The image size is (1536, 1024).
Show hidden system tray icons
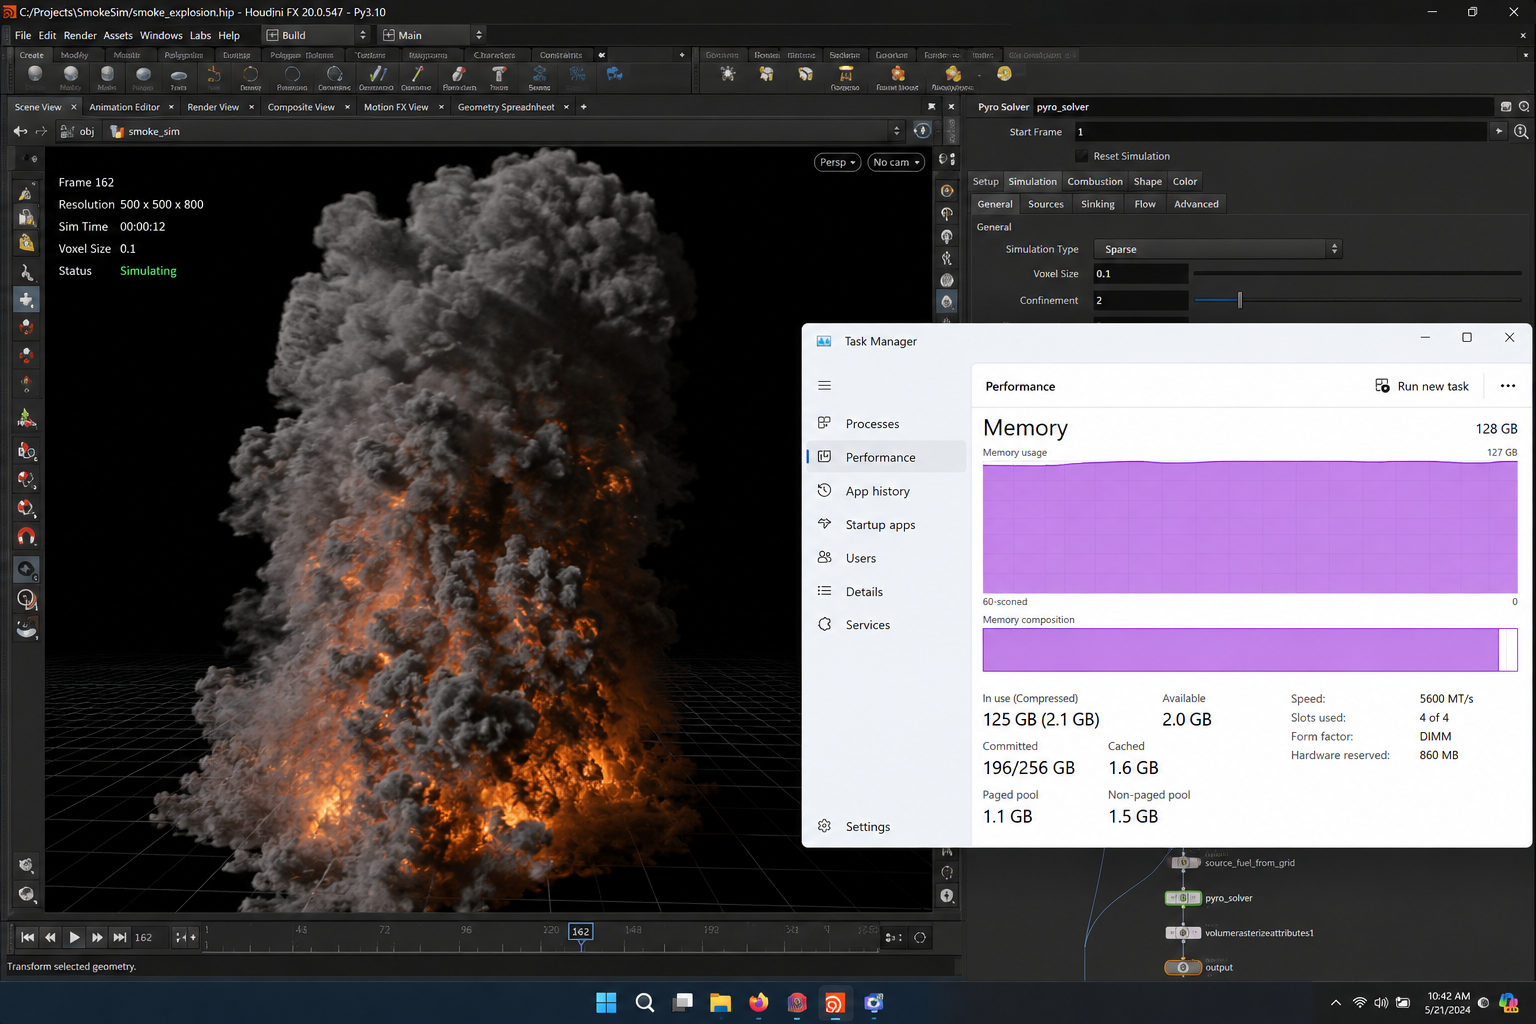point(1336,1003)
